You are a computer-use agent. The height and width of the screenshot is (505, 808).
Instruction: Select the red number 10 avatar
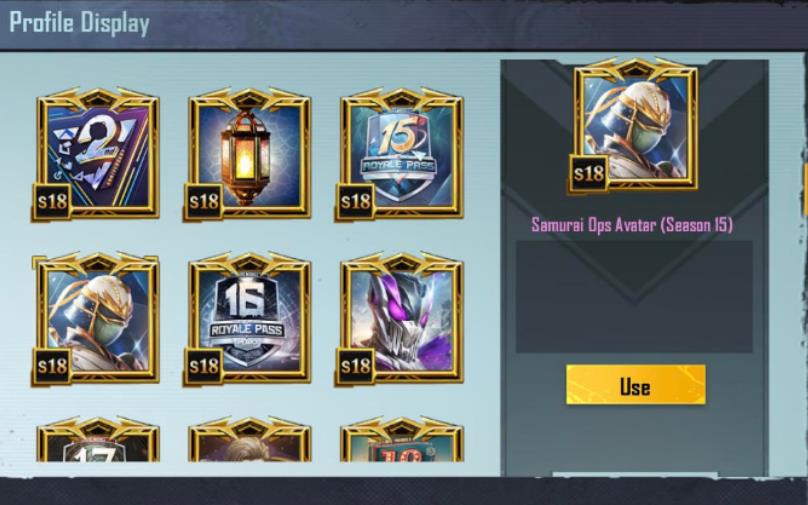coord(401,440)
